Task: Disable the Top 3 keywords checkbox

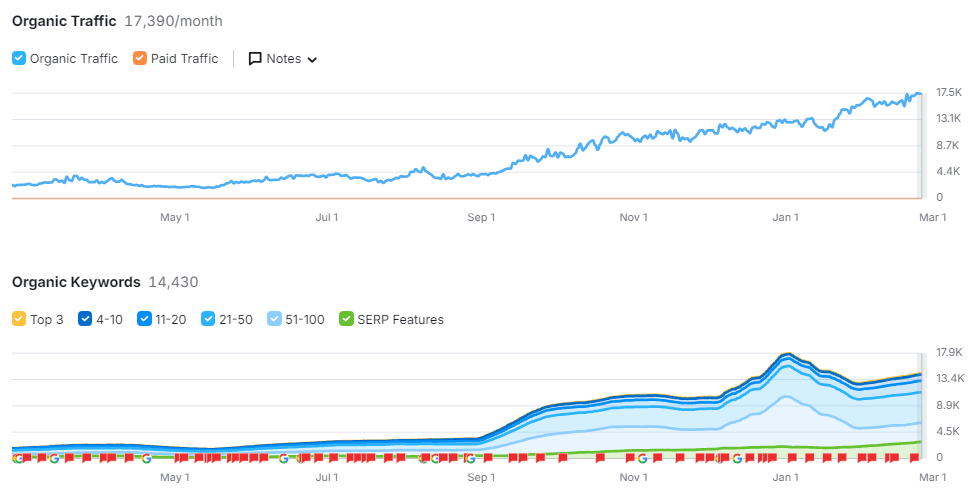Action: [x=19, y=319]
